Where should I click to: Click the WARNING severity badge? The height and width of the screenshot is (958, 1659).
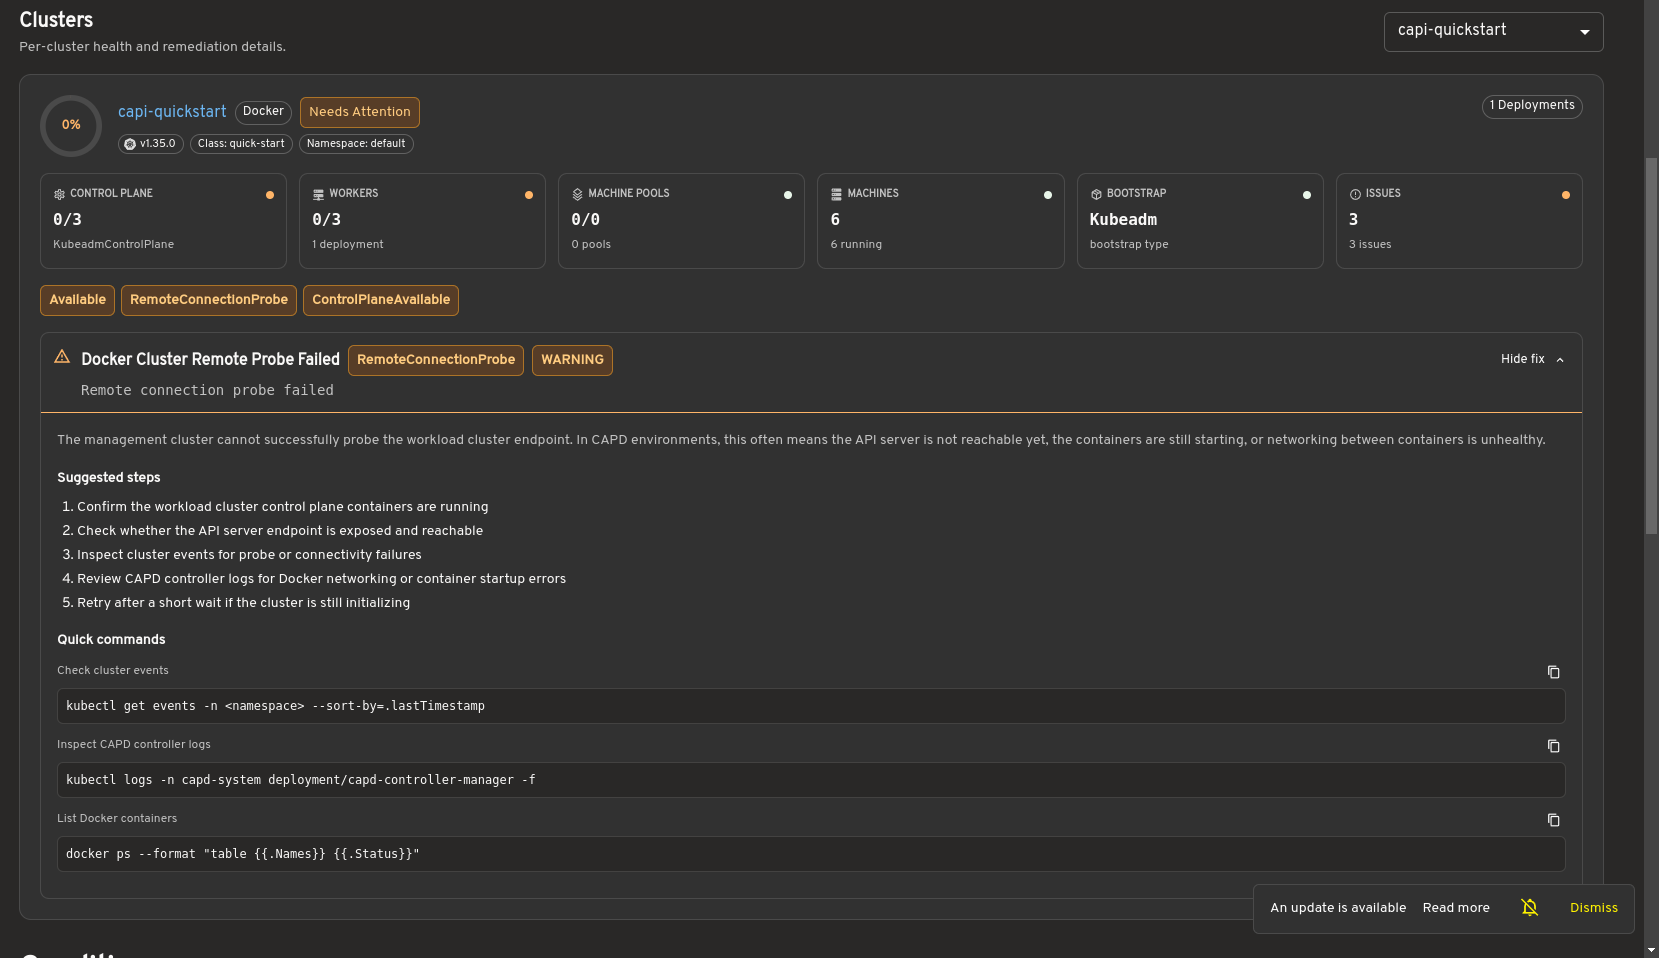[x=572, y=360]
